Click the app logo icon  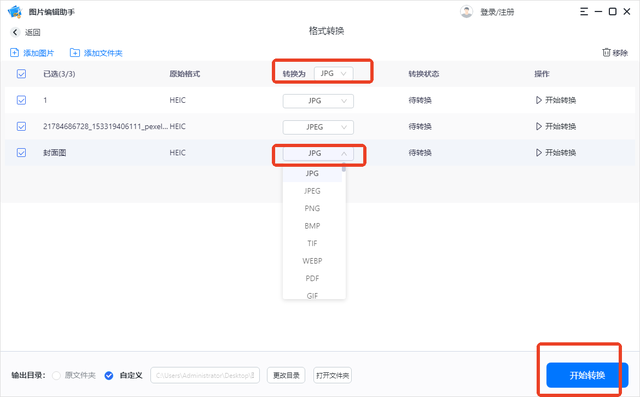(x=15, y=11)
